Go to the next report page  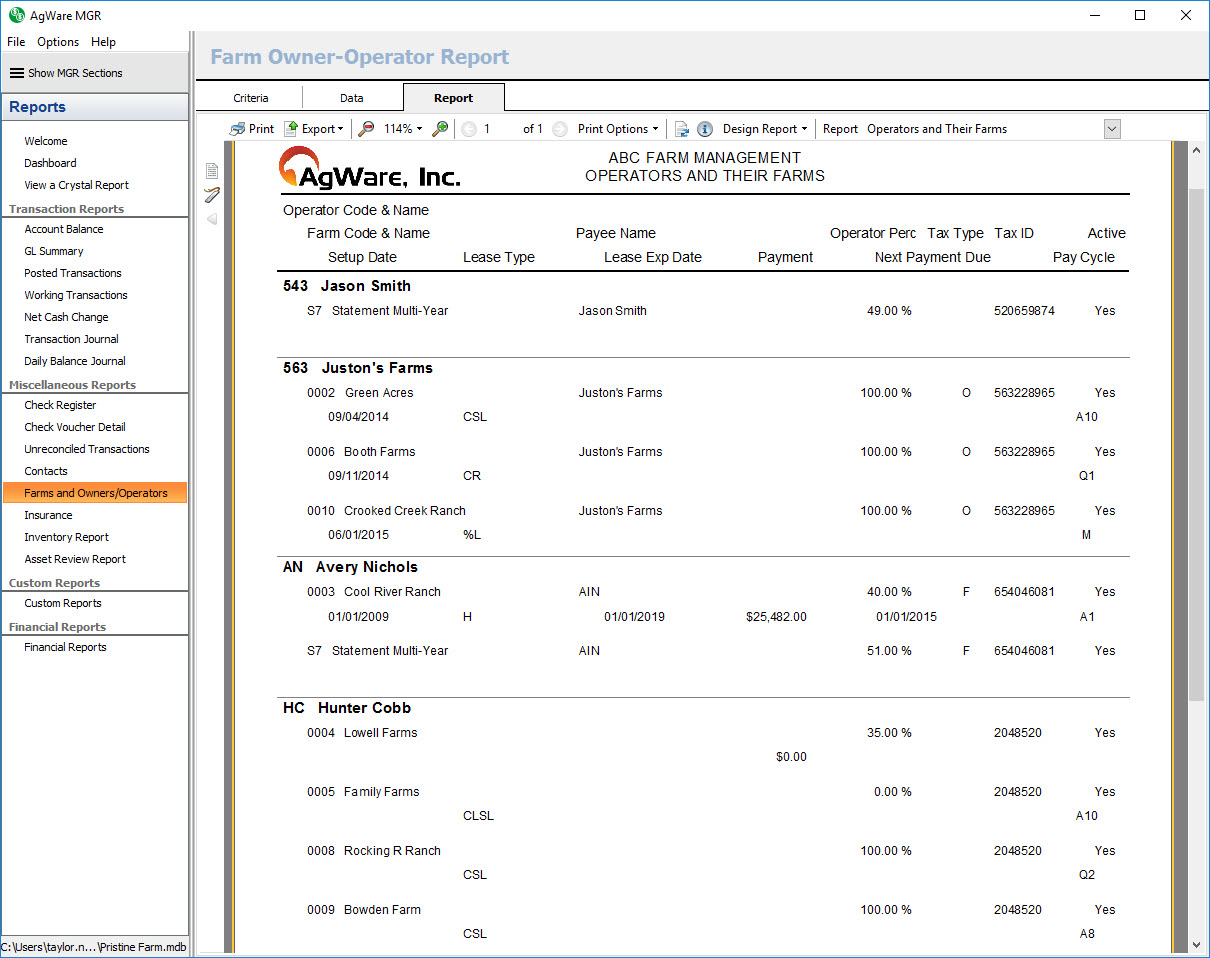coord(560,129)
